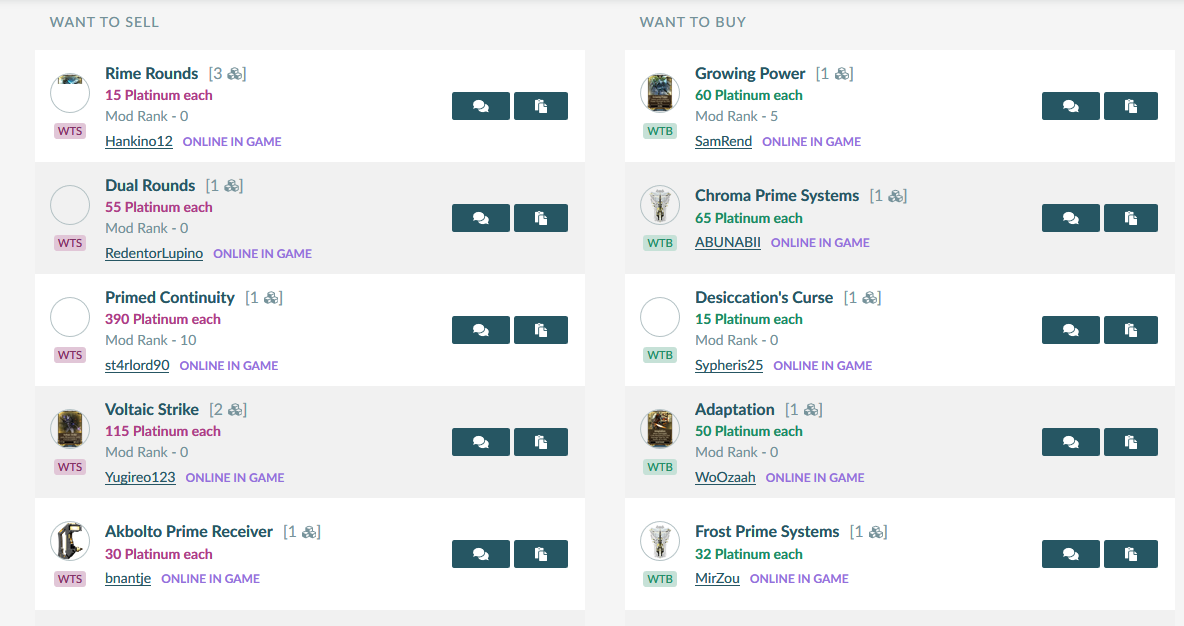View RedentorLupino user profile
The image size is (1184, 626).
coord(154,253)
